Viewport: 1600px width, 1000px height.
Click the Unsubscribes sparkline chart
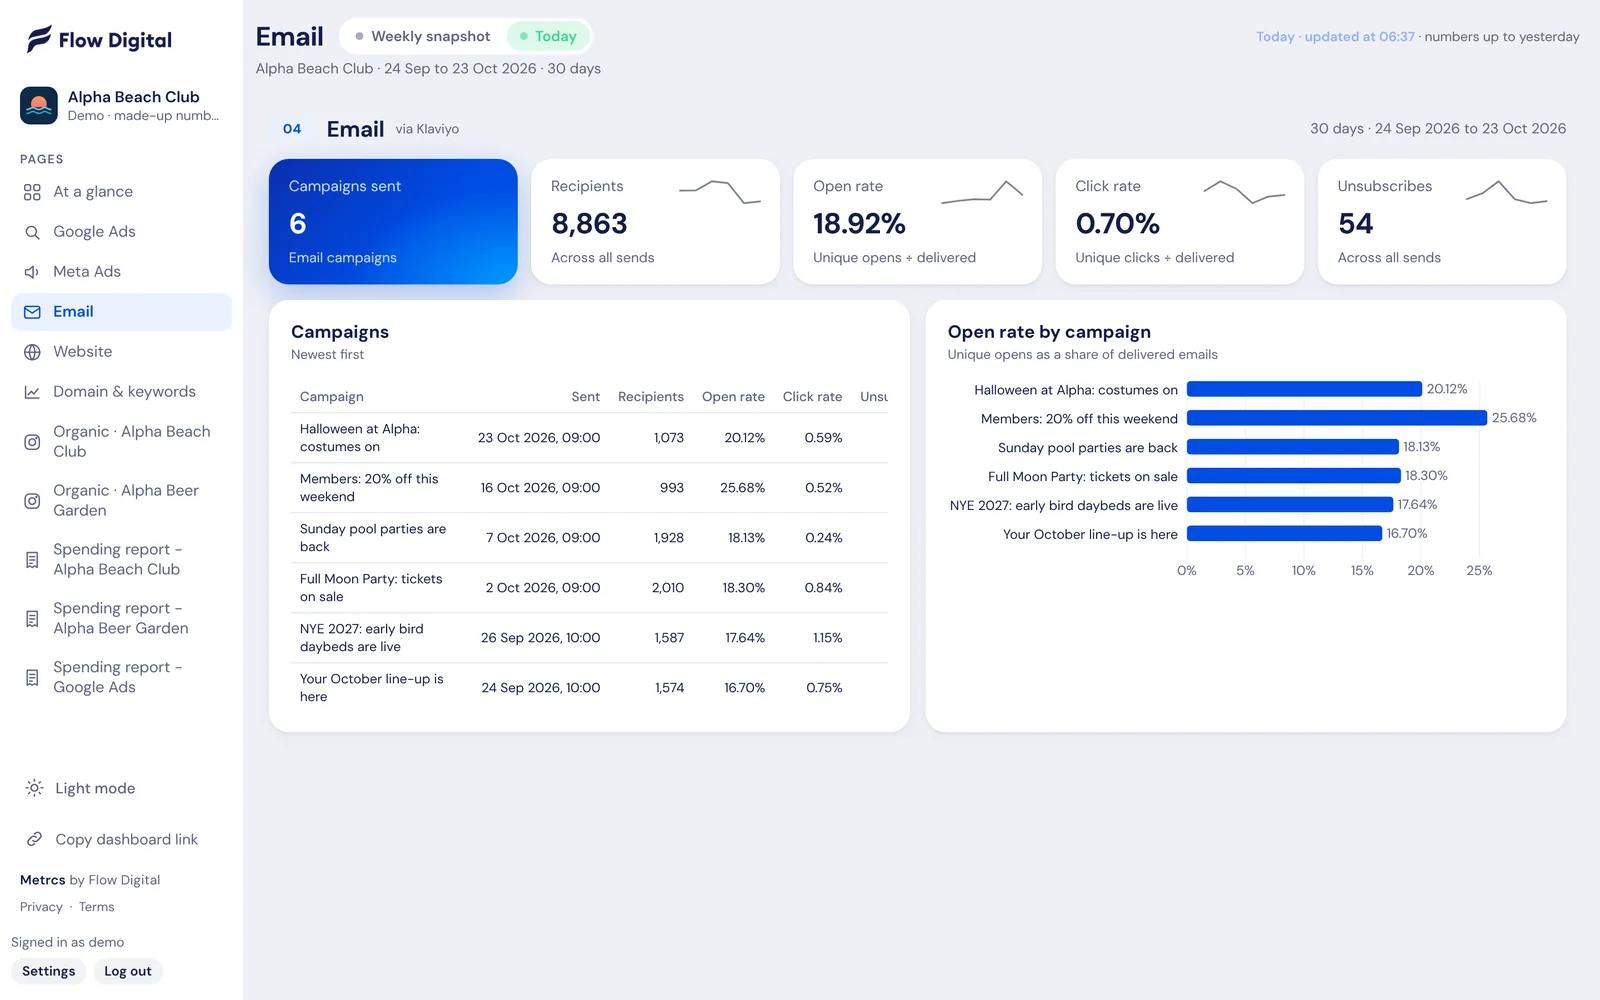click(x=1507, y=191)
